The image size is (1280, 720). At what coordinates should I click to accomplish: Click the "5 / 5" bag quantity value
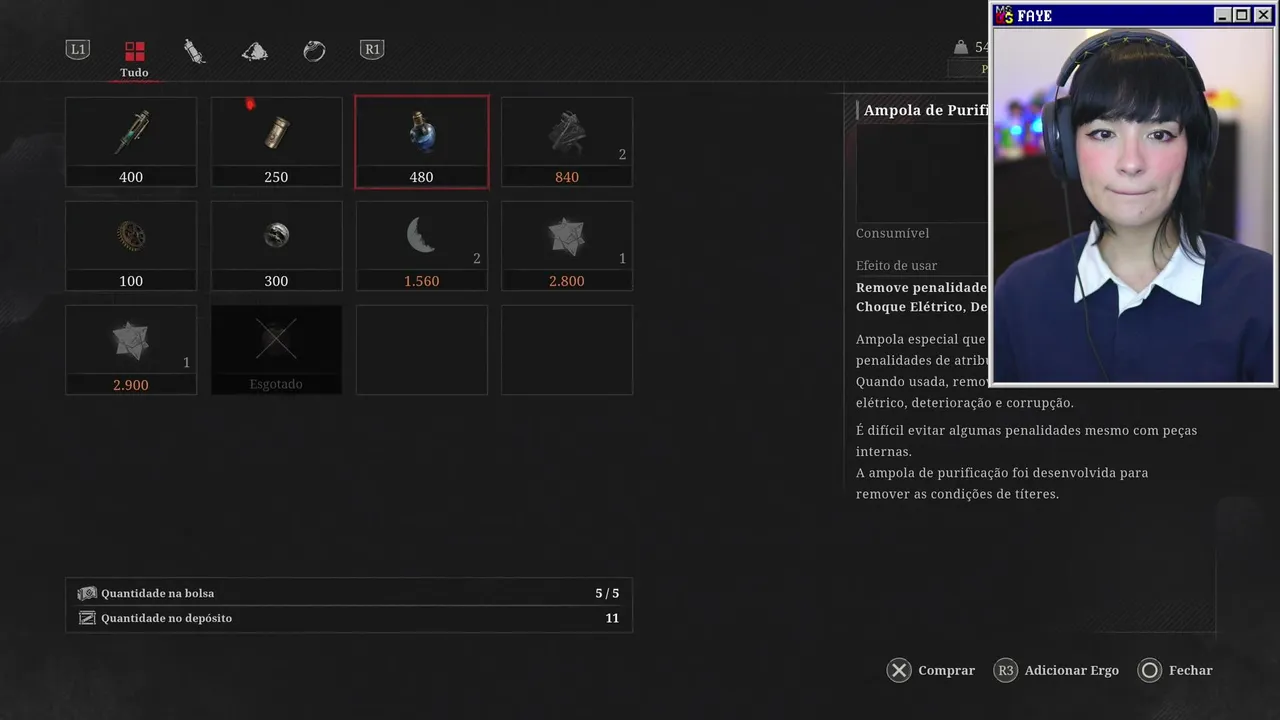click(607, 593)
